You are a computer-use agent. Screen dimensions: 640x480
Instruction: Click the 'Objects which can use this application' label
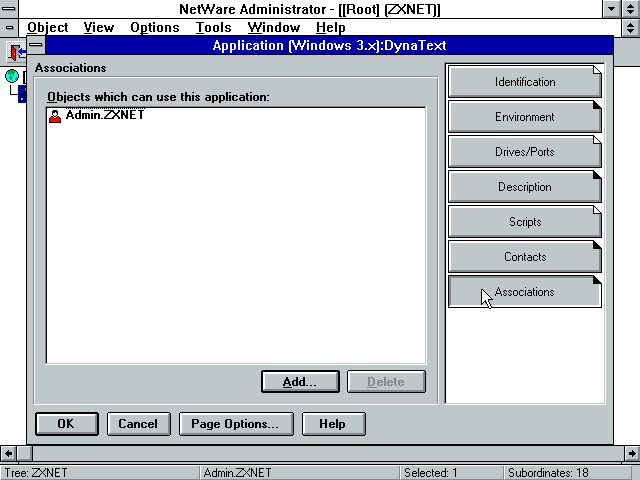point(158,97)
